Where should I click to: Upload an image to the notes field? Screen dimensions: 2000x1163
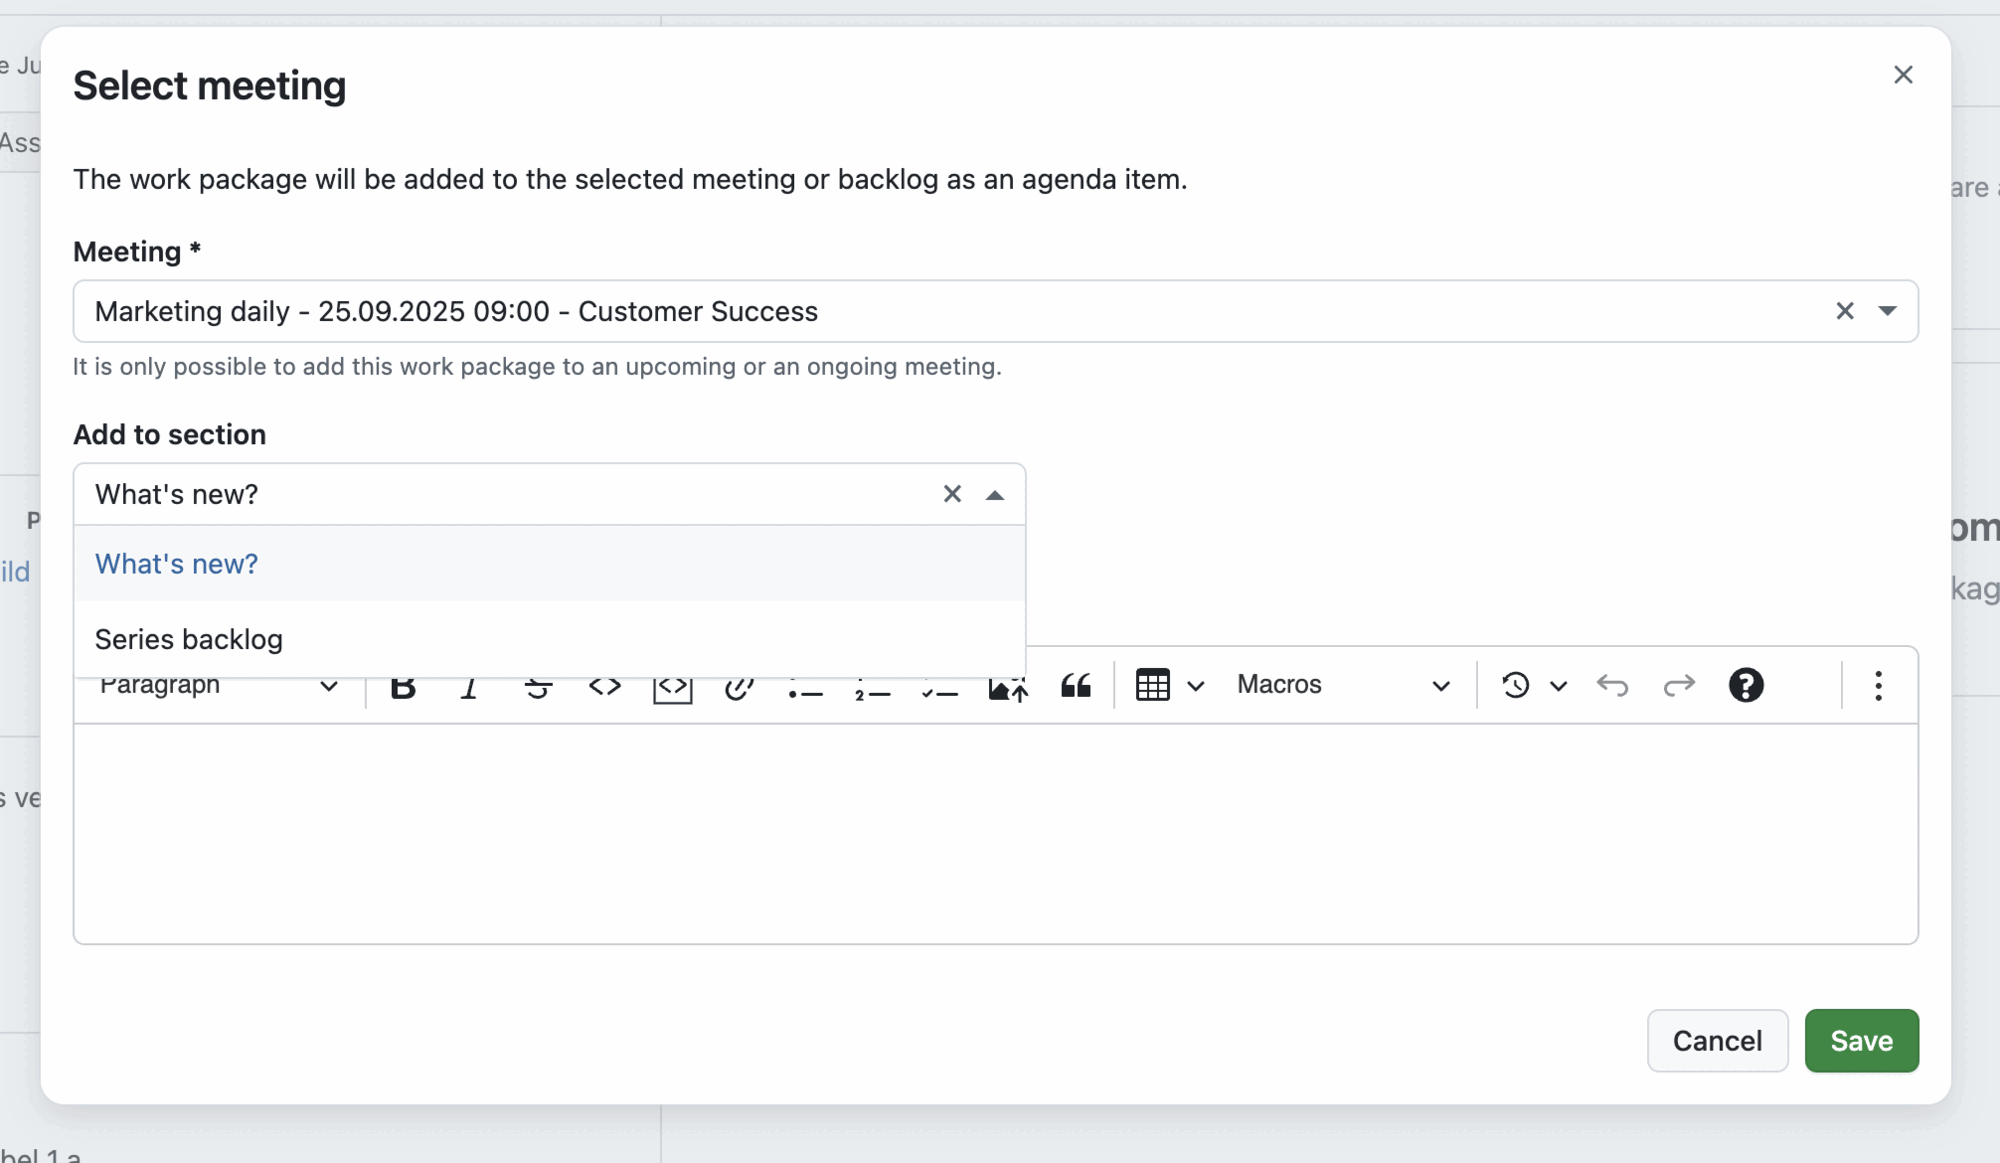click(x=1007, y=686)
